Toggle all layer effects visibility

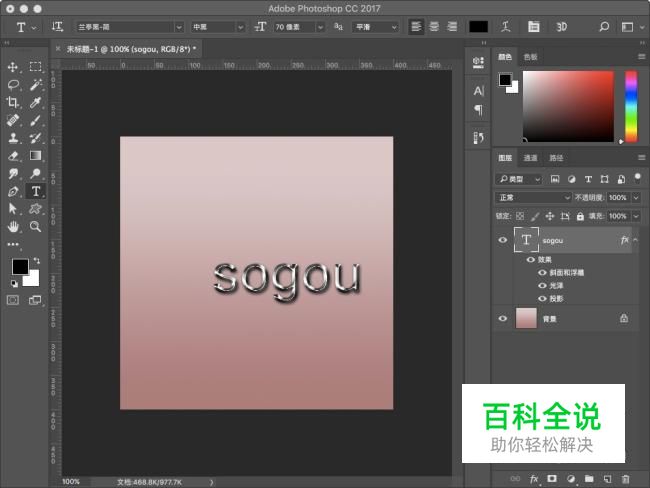pyautogui.click(x=531, y=260)
